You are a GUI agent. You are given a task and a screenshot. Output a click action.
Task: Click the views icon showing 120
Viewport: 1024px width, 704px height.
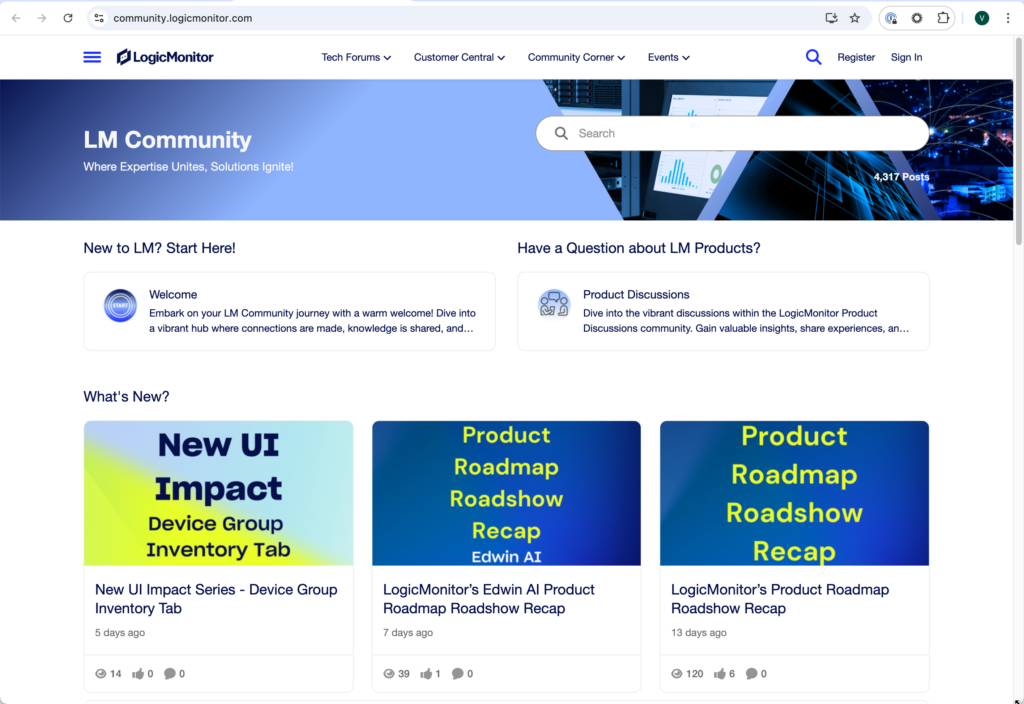679,673
